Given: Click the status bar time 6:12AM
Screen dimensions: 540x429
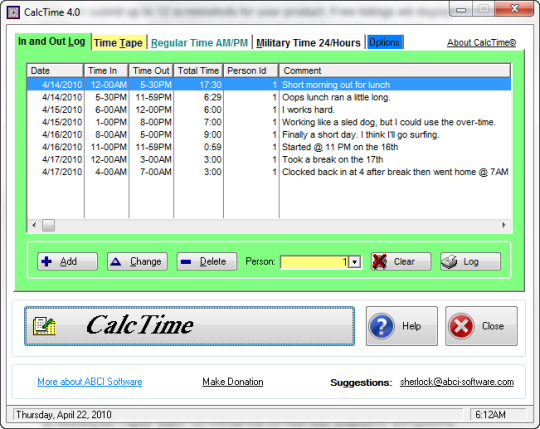Looking at the screenshot, I should point(490,415).
